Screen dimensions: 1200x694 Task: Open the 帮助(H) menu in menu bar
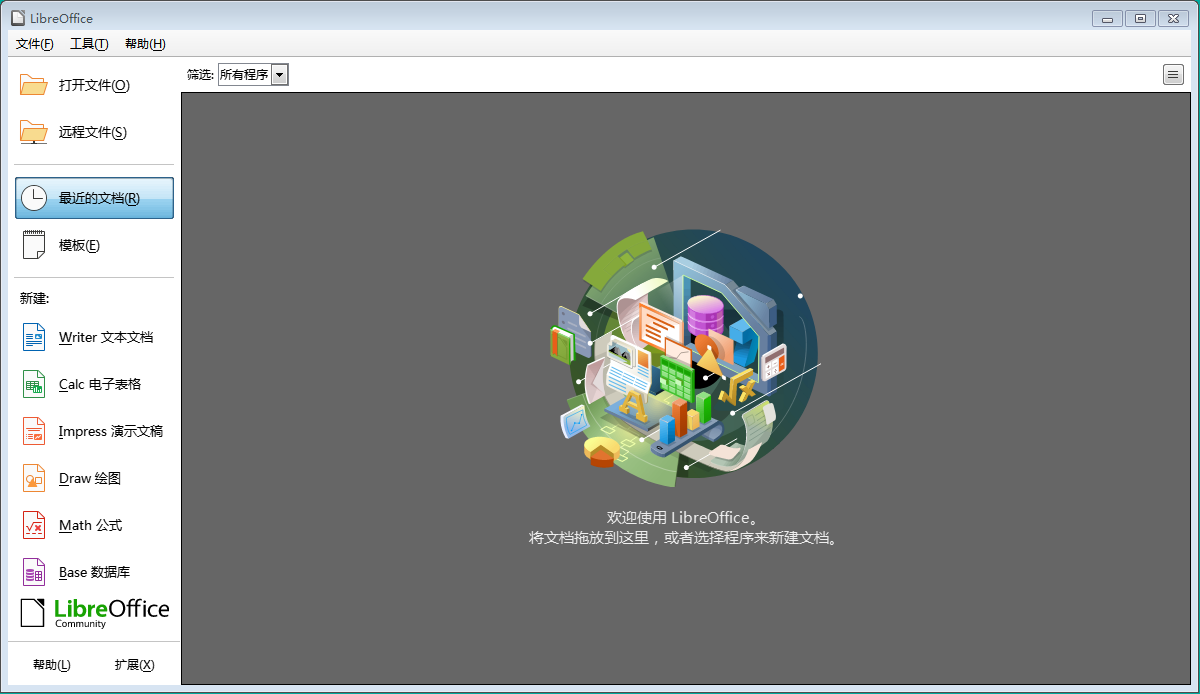click(145, 44)
